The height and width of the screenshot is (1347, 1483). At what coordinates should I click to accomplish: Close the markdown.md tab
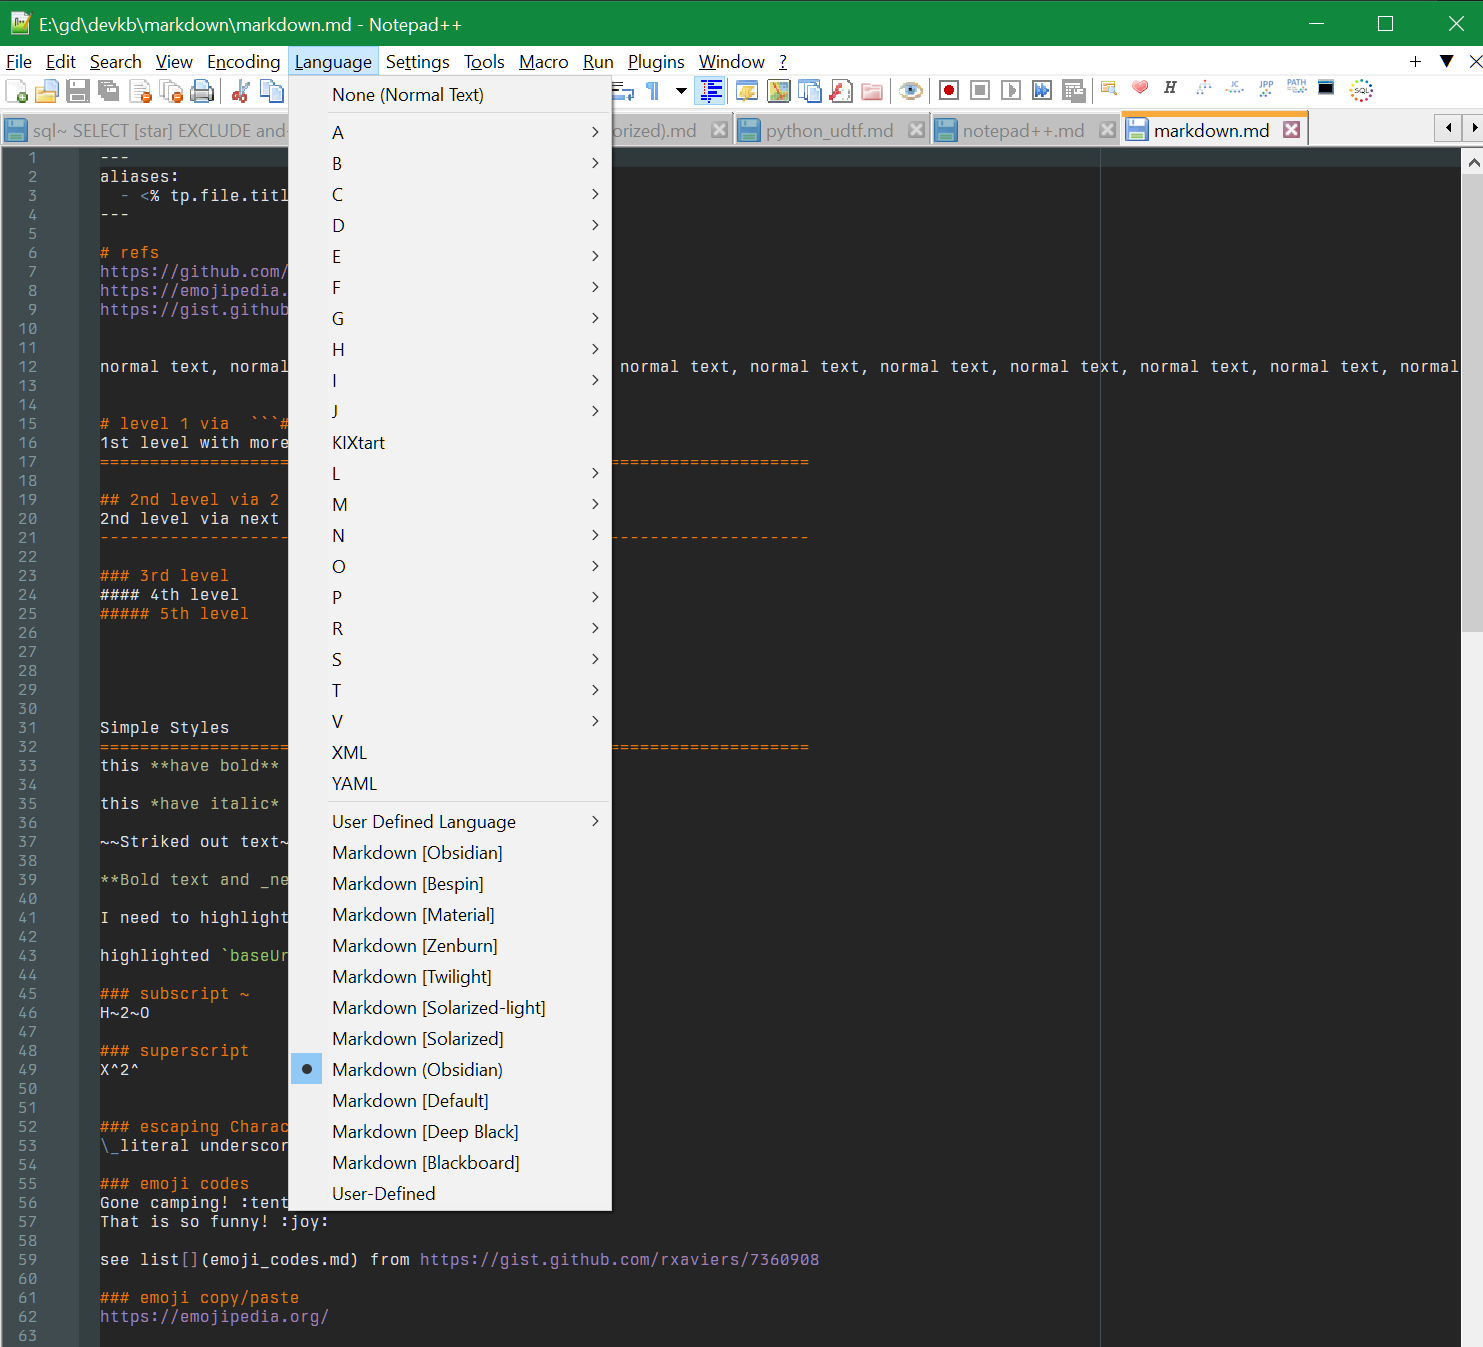click(x=1292, y=130)
